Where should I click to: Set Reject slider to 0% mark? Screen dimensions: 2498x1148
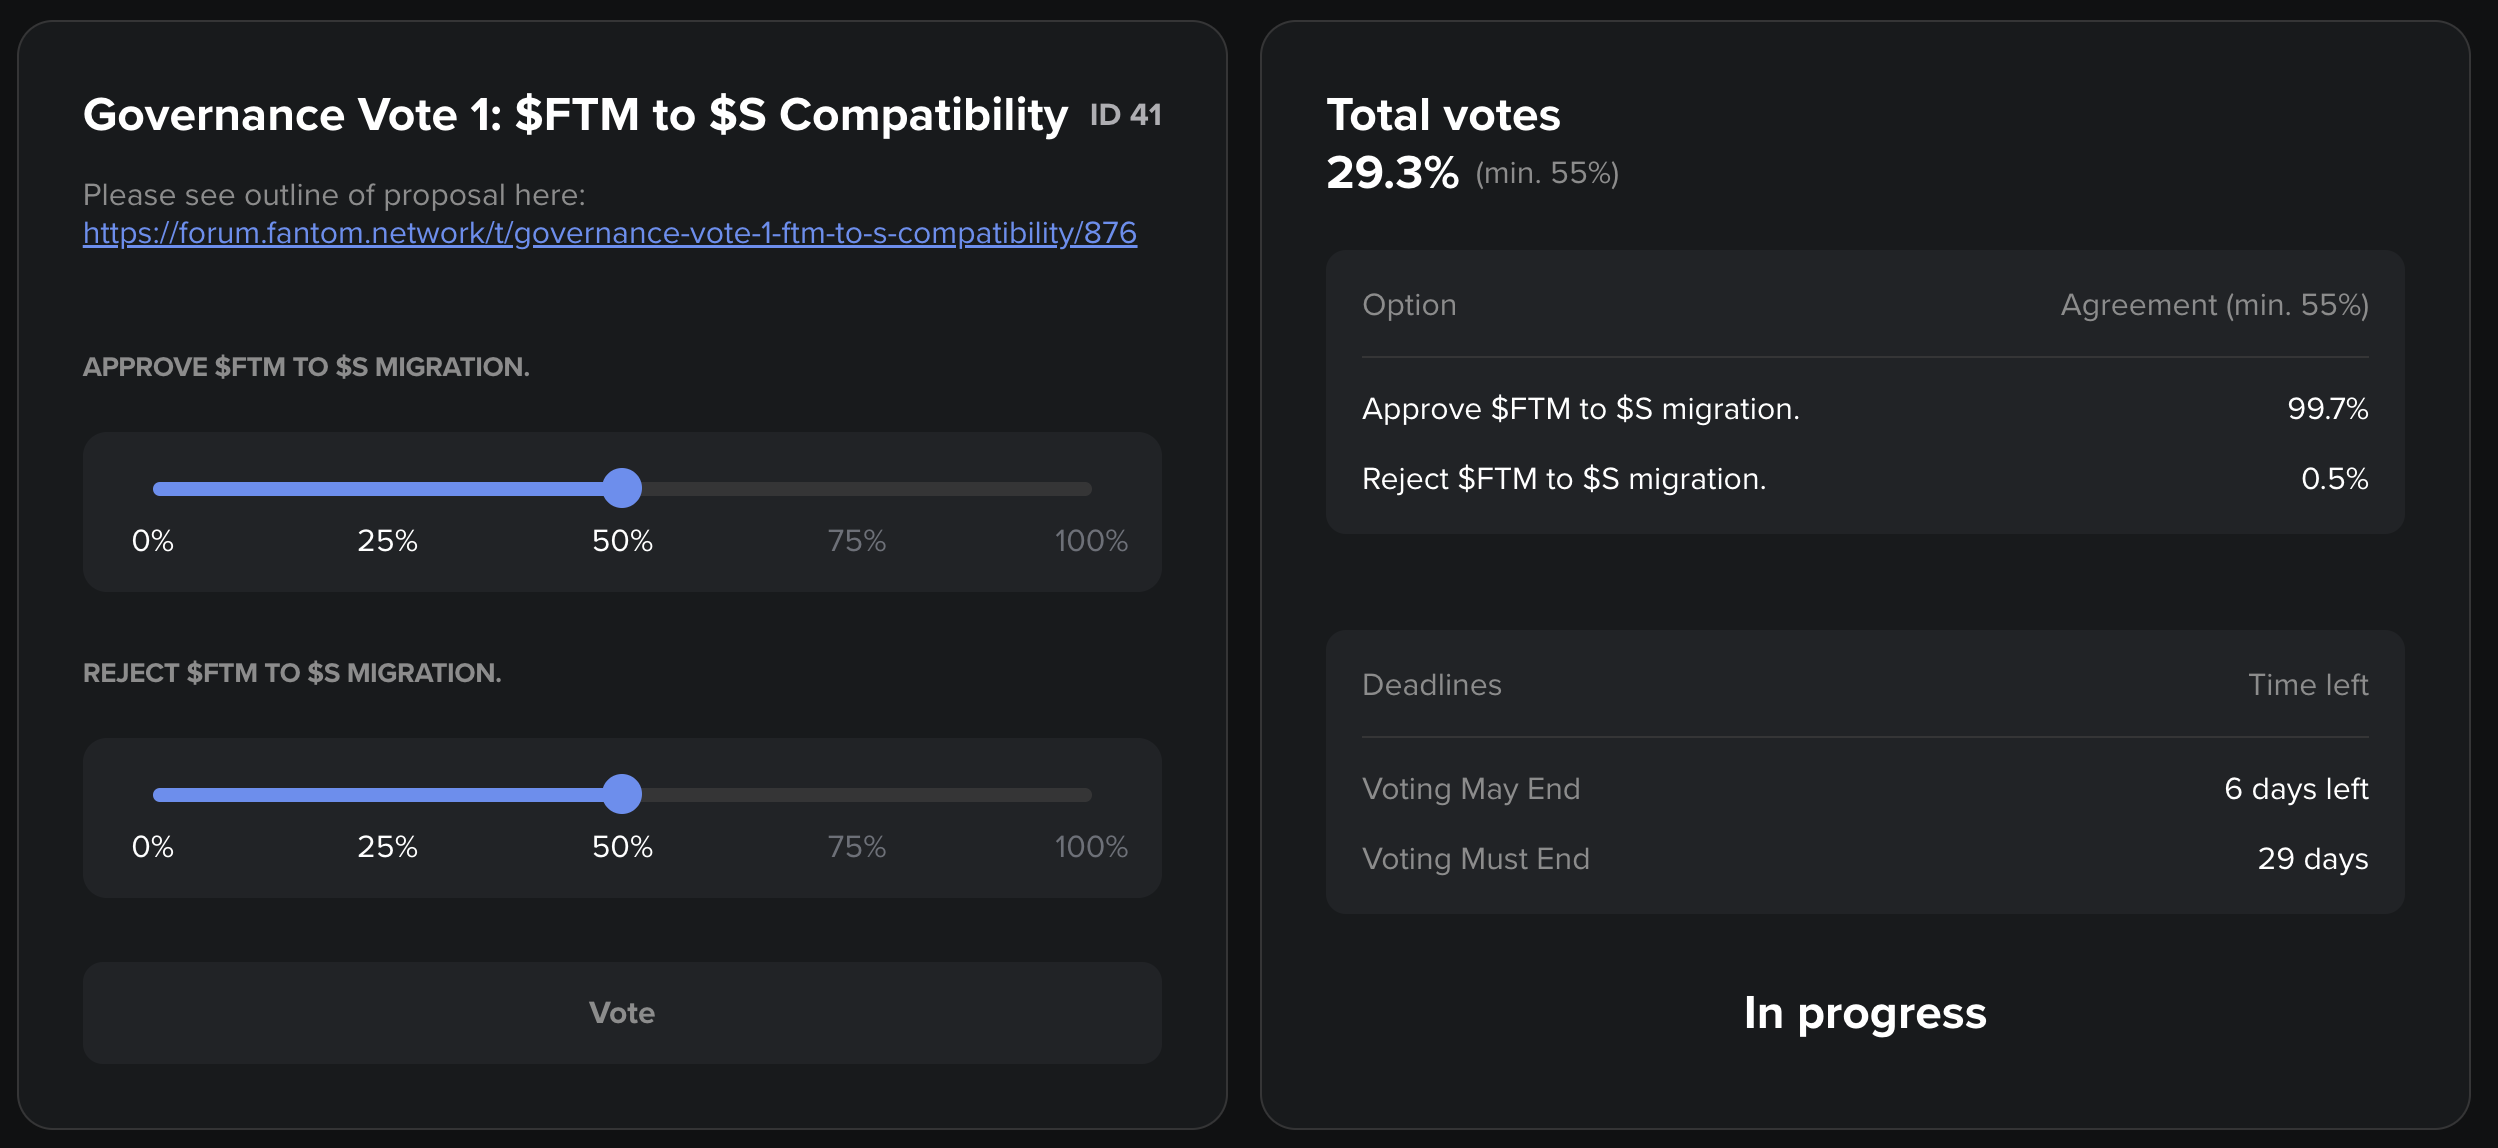coord(155,795)
